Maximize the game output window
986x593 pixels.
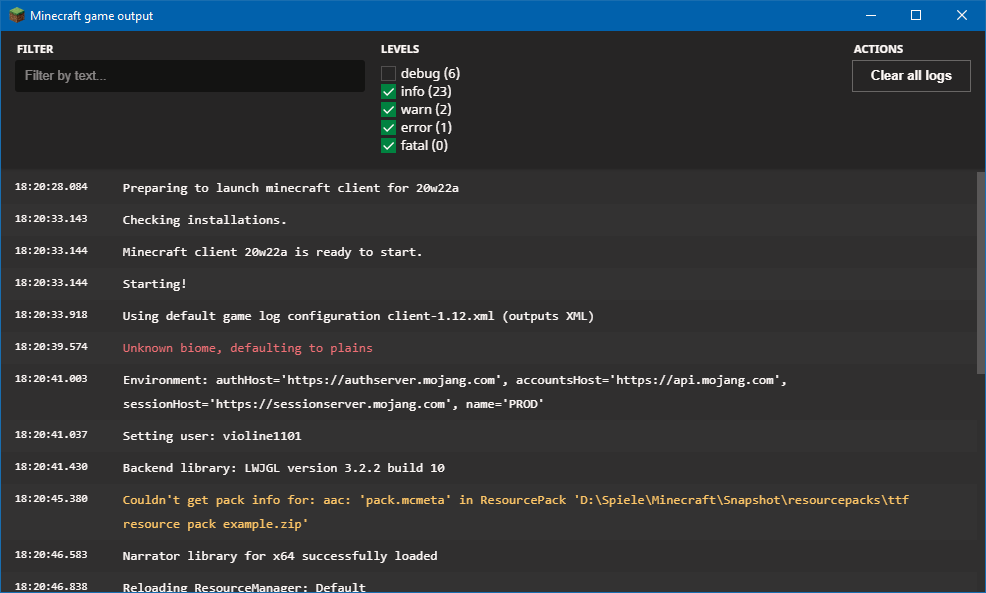click(916, 16)
